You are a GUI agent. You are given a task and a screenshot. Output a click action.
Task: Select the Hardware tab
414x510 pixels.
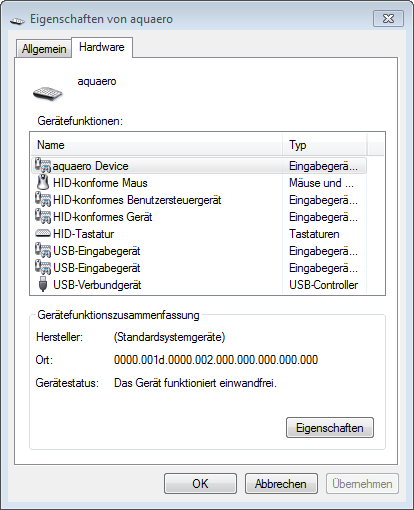(102, 47)
